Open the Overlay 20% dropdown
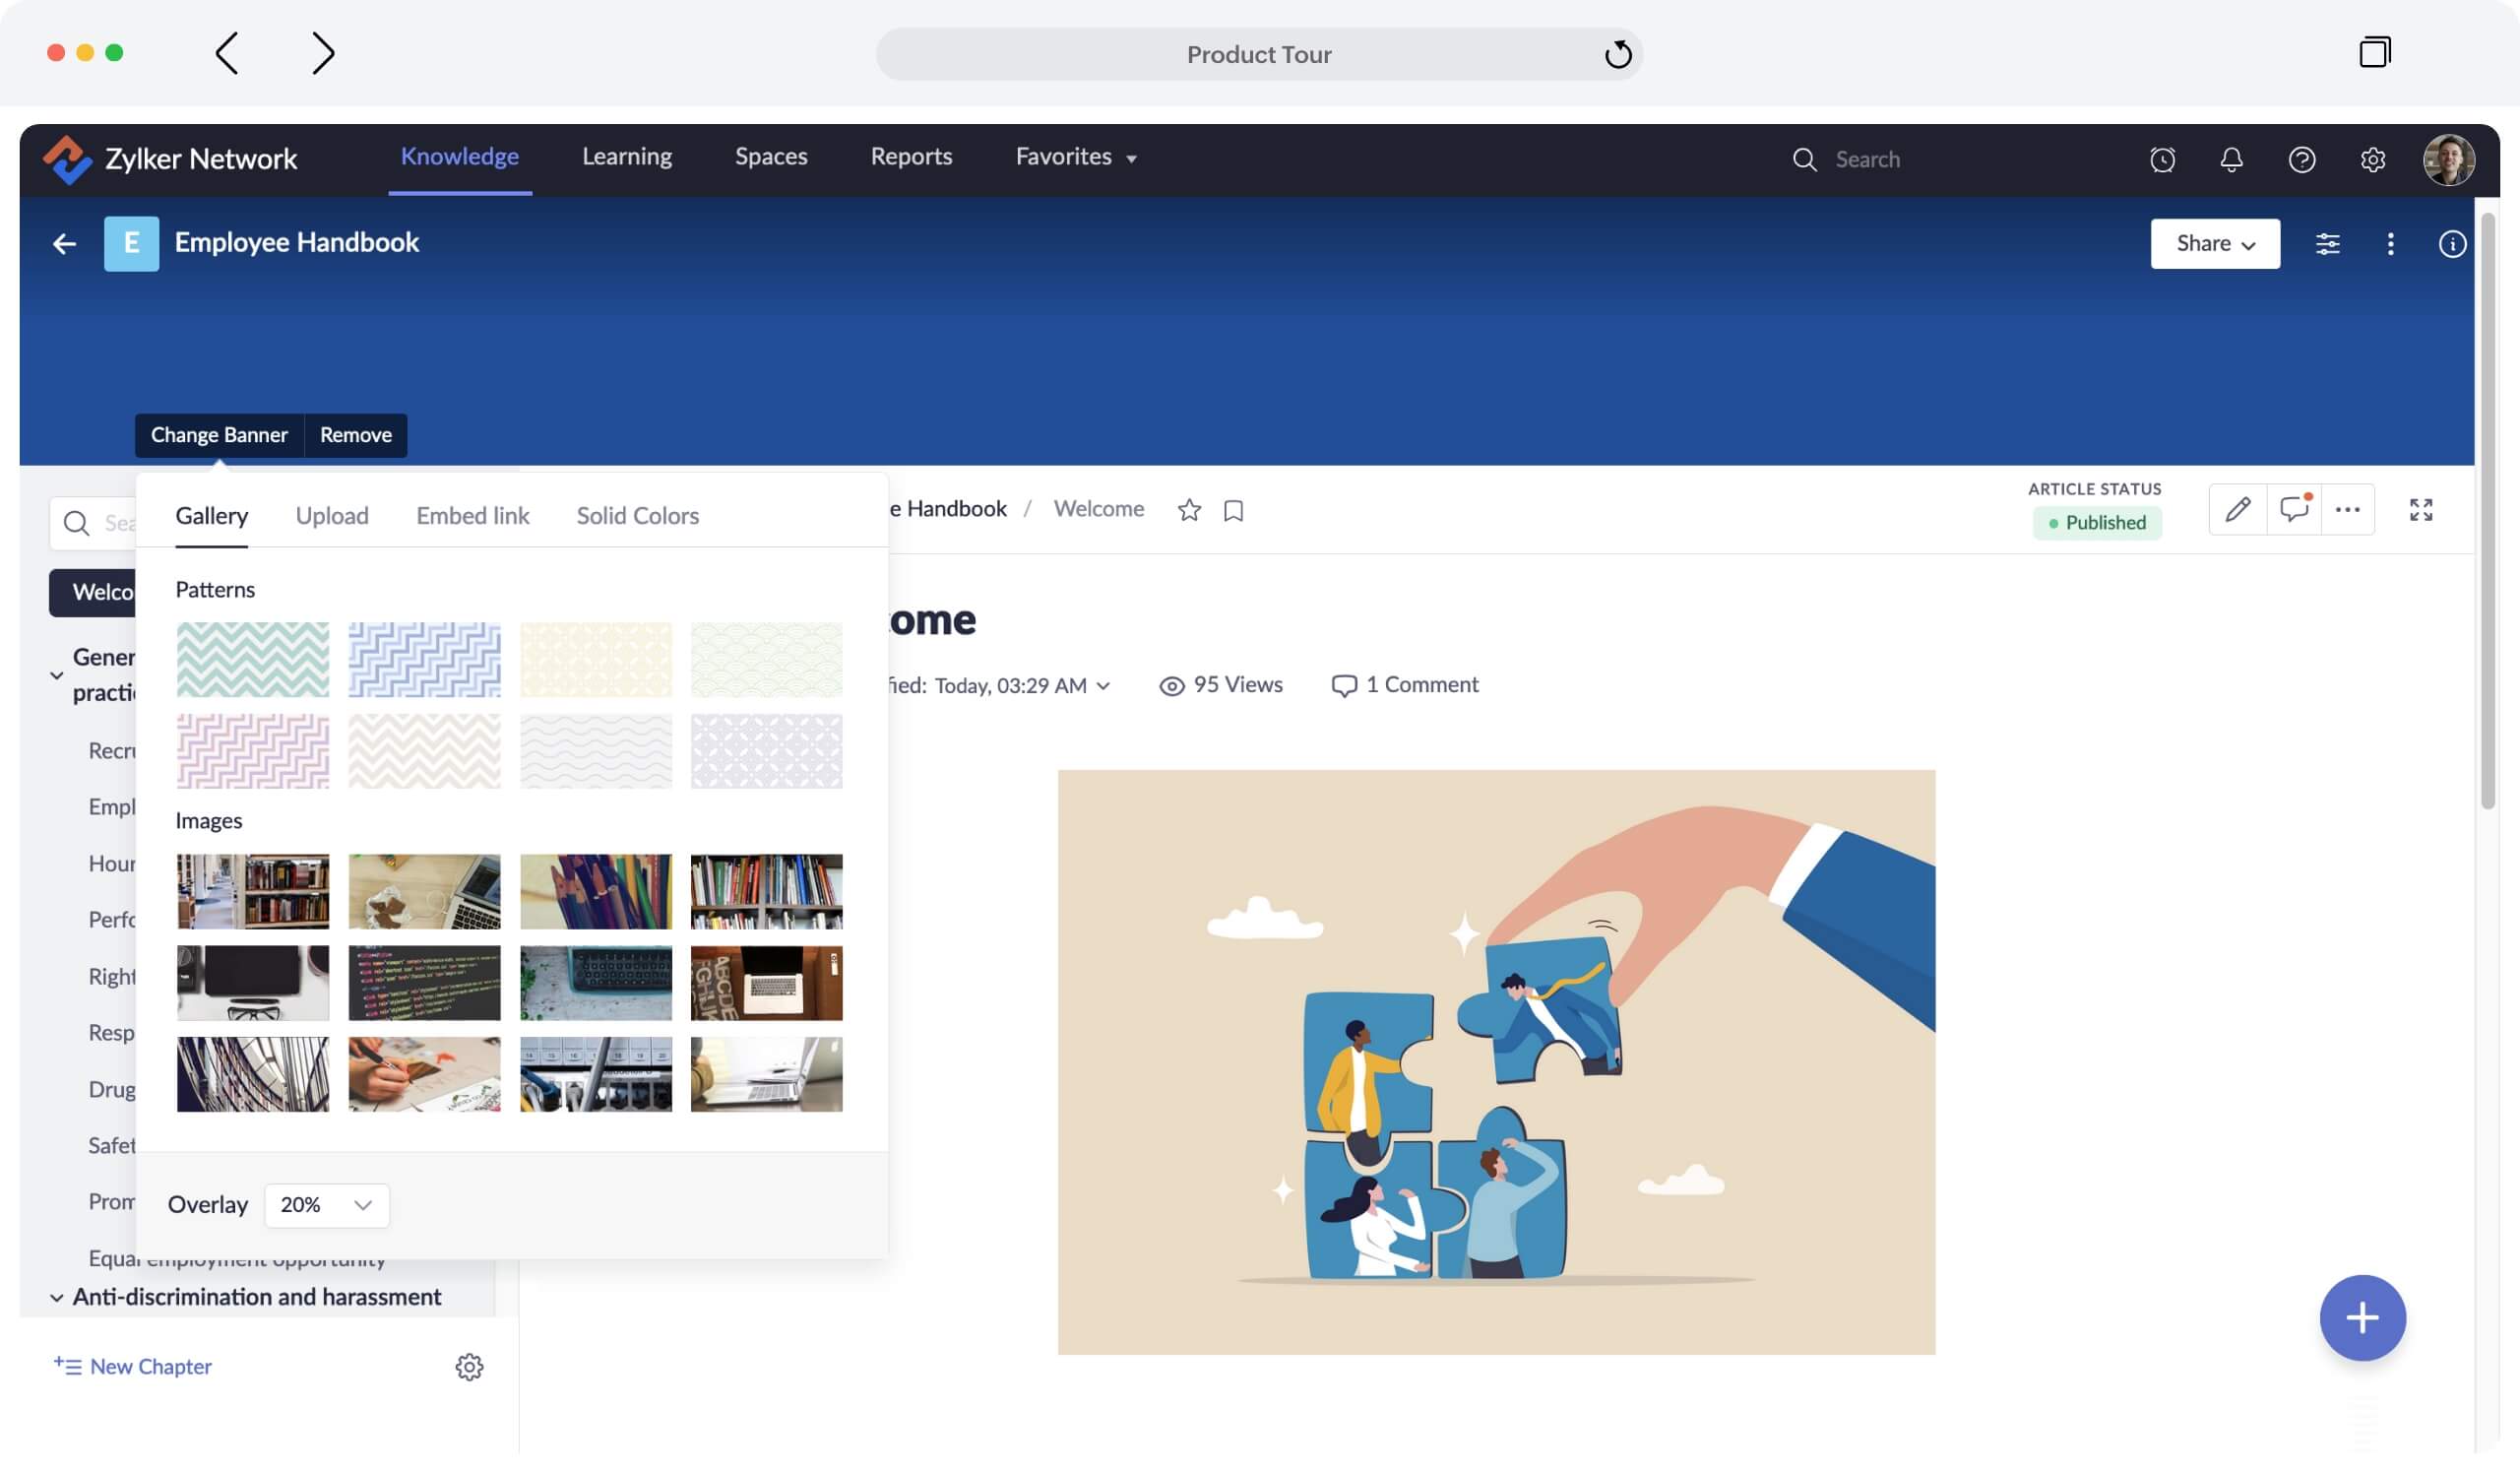Screen dimensions: 2520x1473 coord(326,1205)
